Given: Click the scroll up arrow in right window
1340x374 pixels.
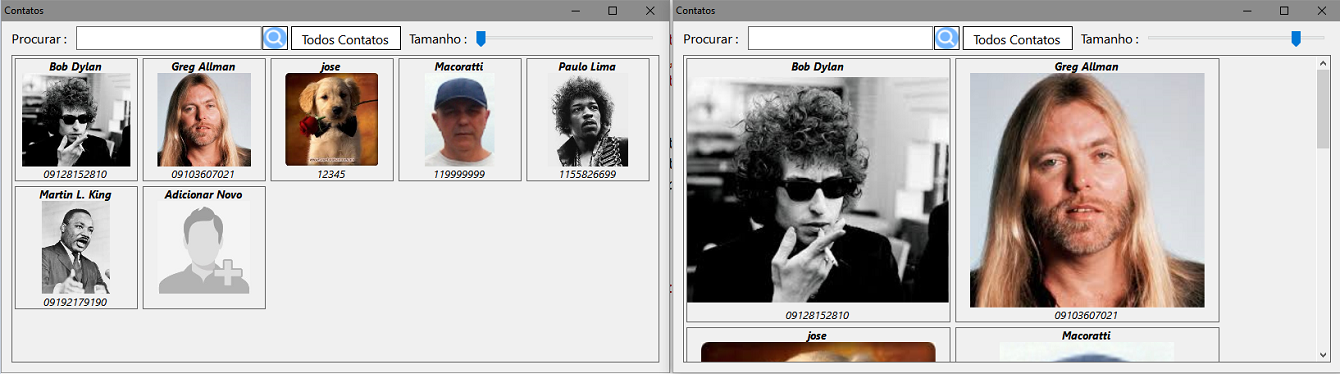Looking at the screenshot, I should [x=1323, y=64].
